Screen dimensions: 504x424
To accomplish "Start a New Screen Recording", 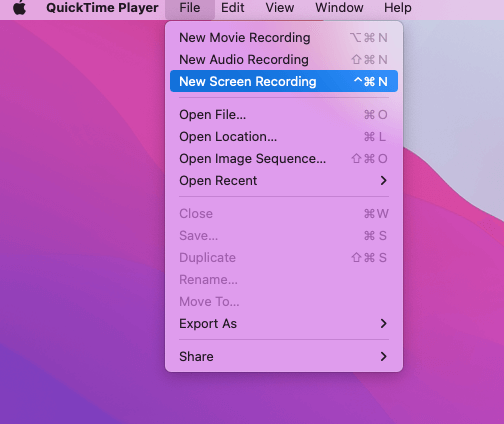I will click(284, 81).
